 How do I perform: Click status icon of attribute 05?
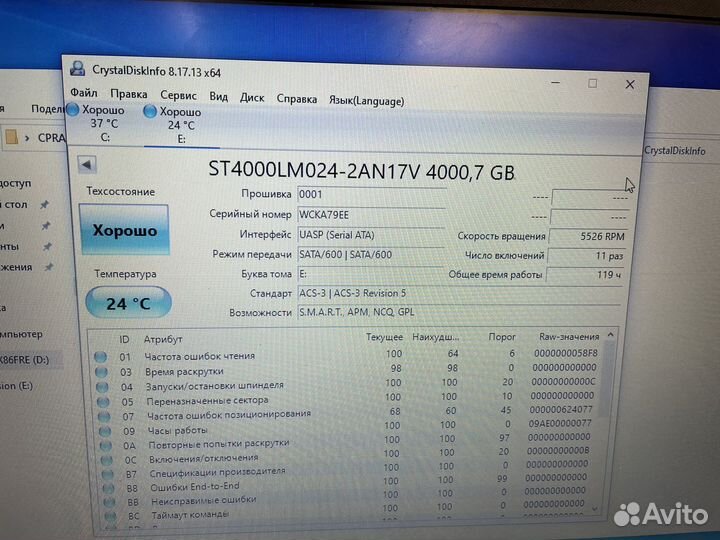coord(103,402)
